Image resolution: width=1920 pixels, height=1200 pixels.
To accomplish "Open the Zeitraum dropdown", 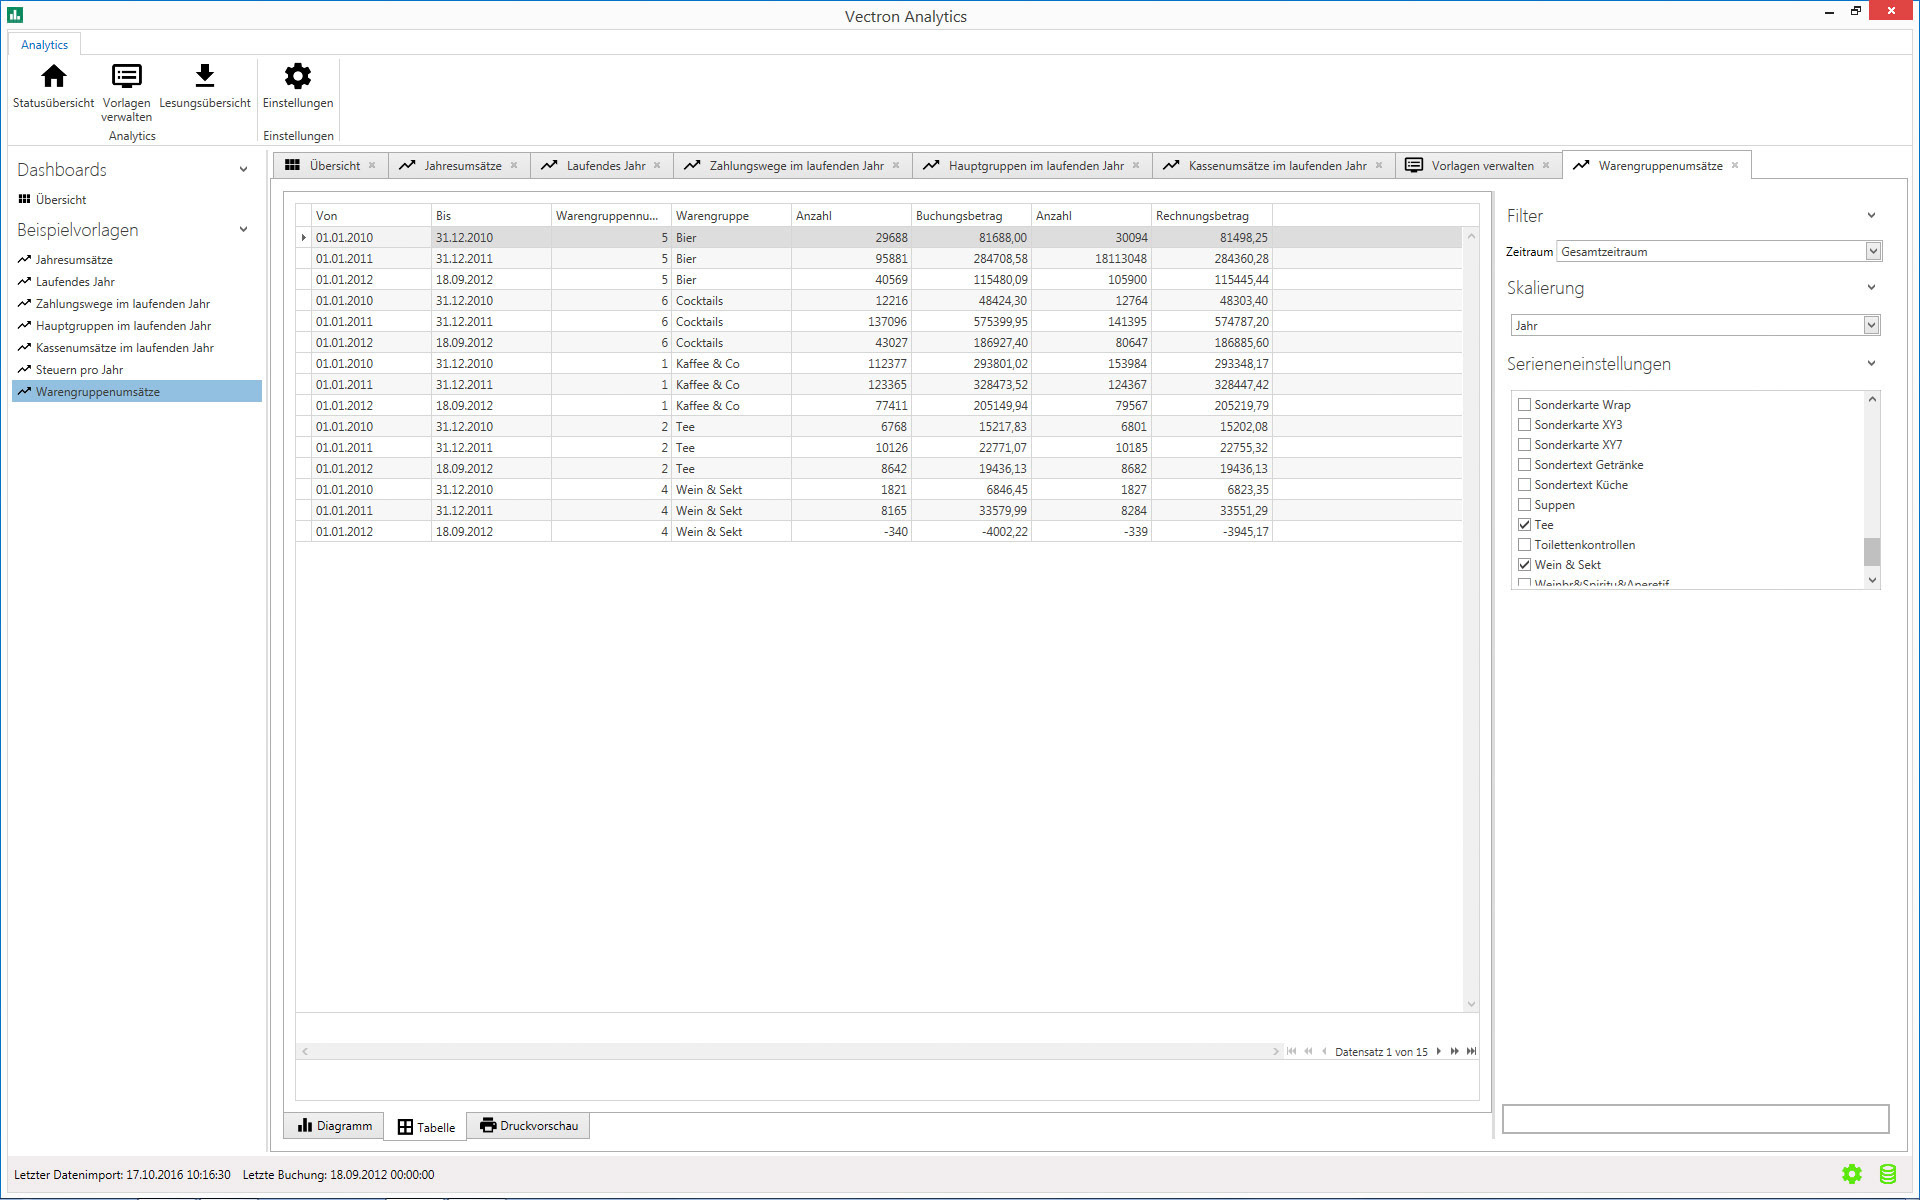I will click(1873, 252).
